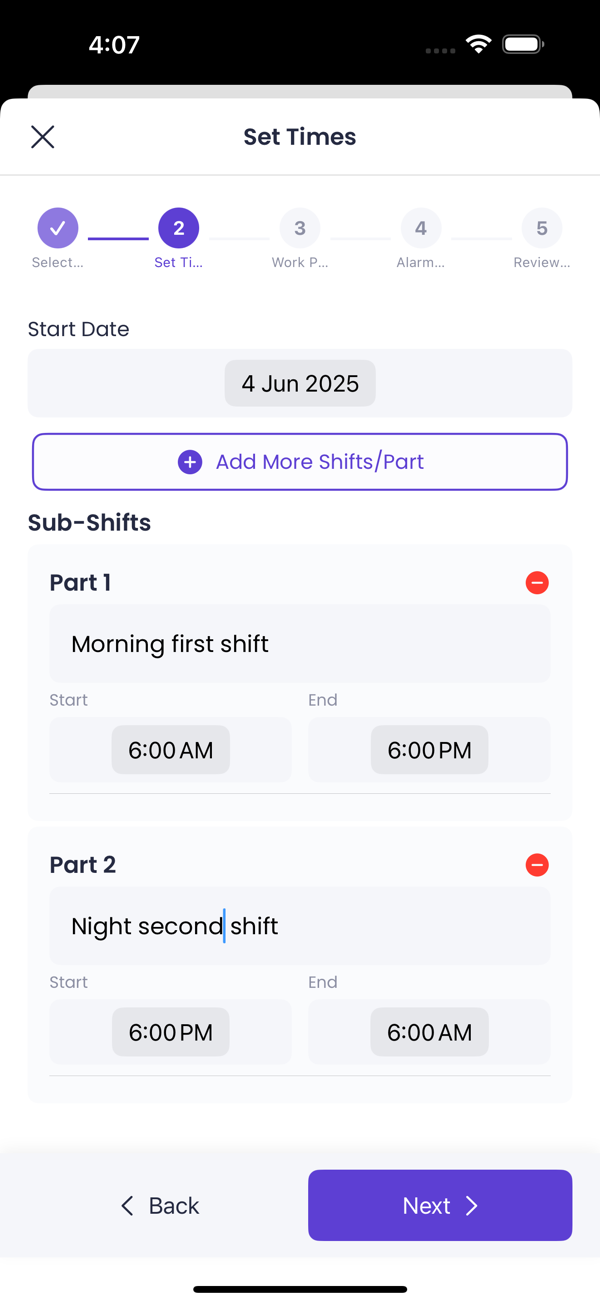Viewport: 600px width, 1304px height.
Task: Tap the Back chevron arrow icon
Action: pos(127,1206)
